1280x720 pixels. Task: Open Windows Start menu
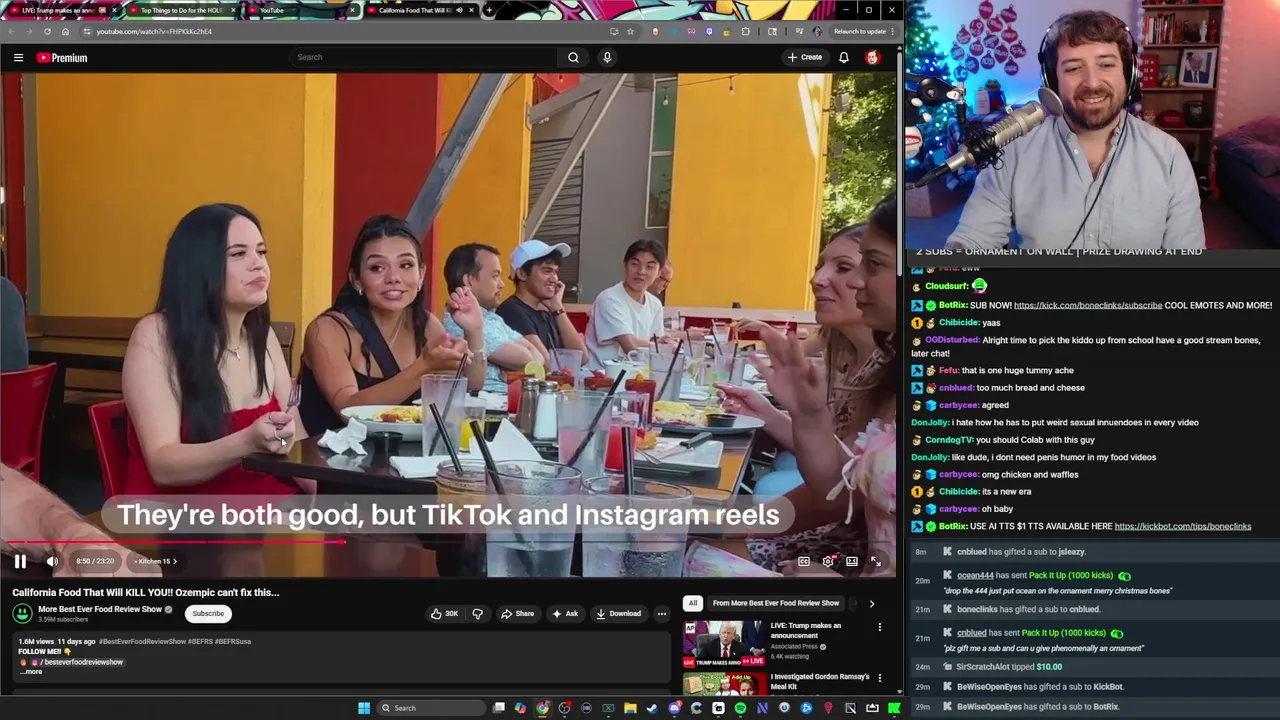point(364,708)
